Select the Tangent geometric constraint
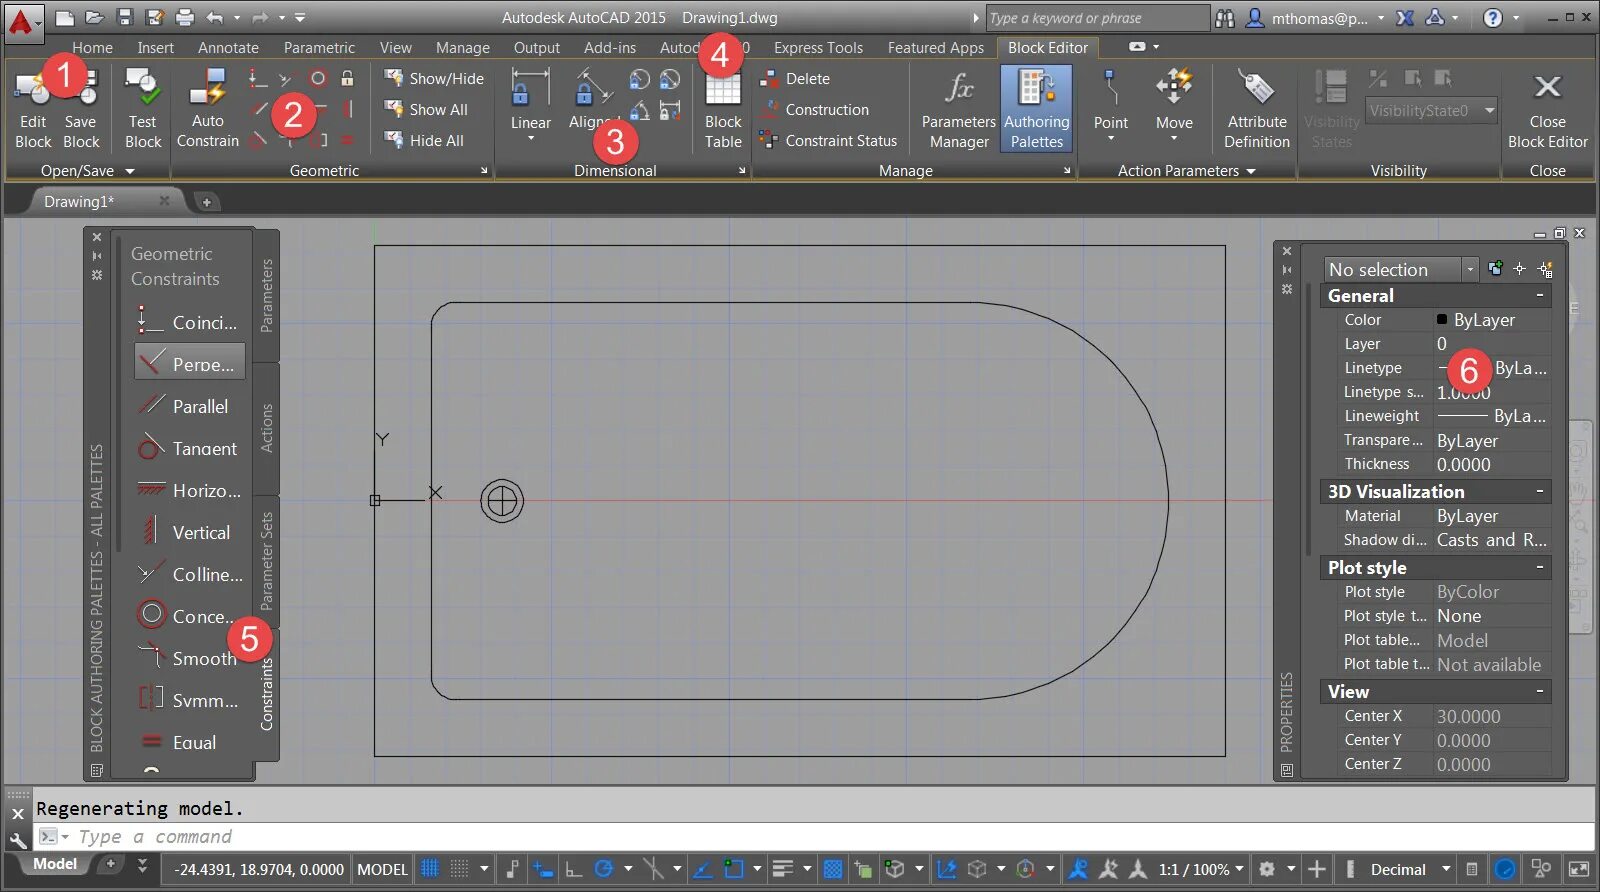The height and width of the screenshot is (892, 1600). [x=190, y=448]
